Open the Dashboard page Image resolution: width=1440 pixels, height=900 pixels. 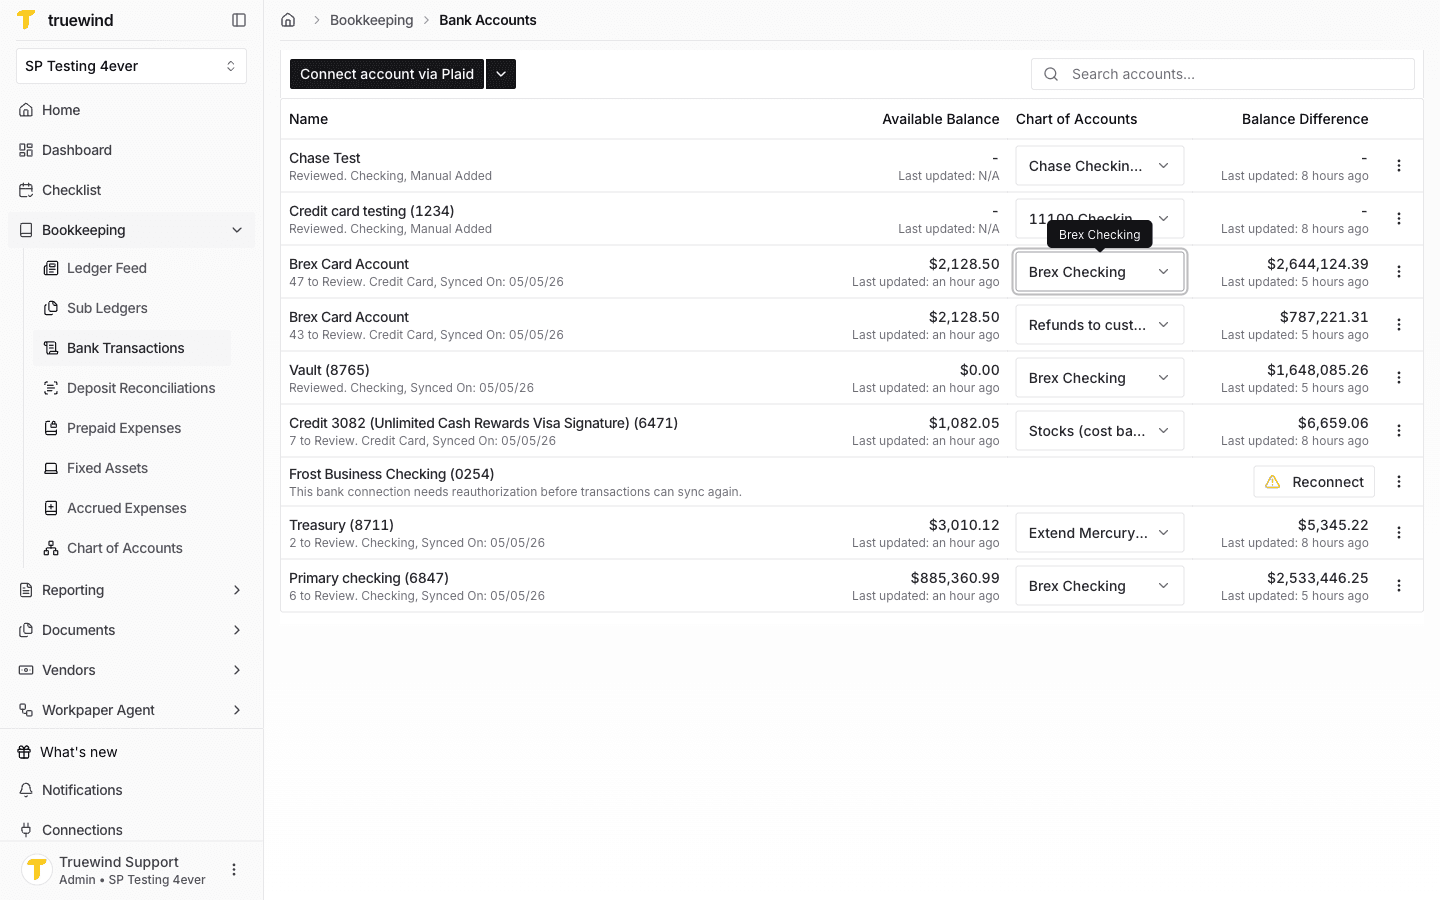click(x=131, y=150)
